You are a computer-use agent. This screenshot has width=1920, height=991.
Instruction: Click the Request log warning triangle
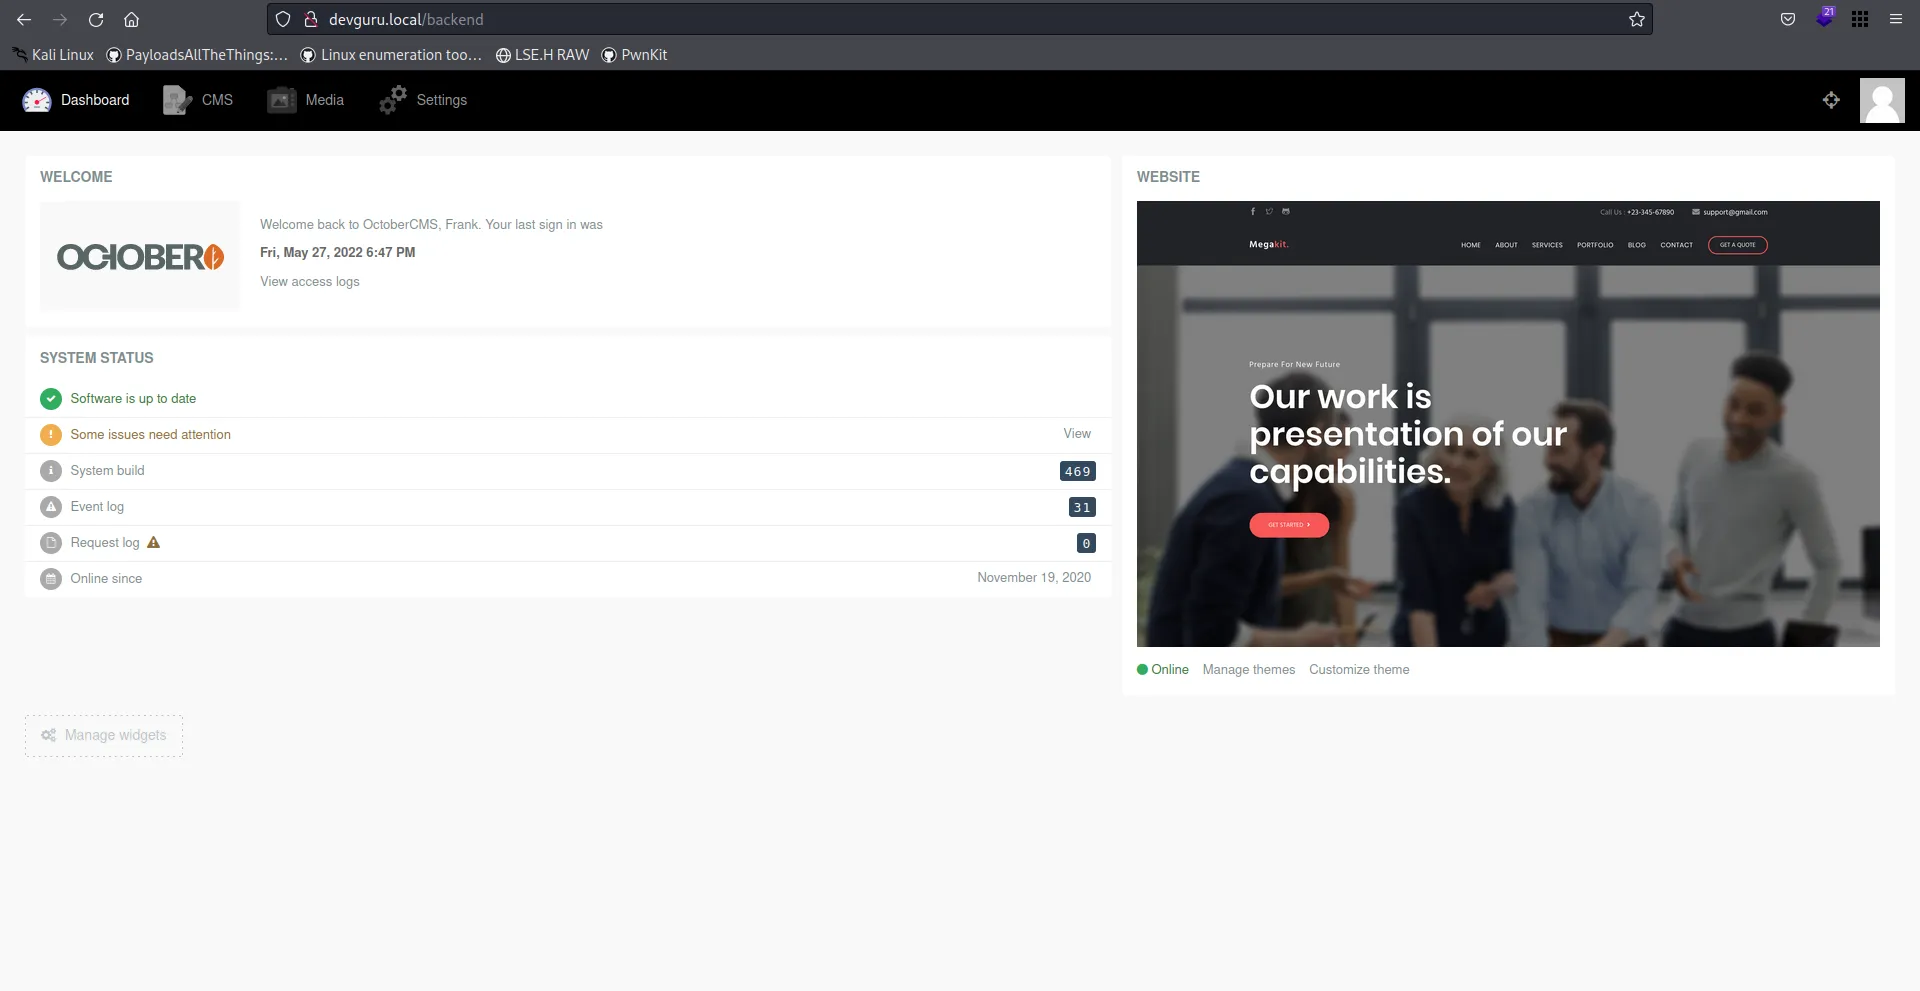pos(154,542)
